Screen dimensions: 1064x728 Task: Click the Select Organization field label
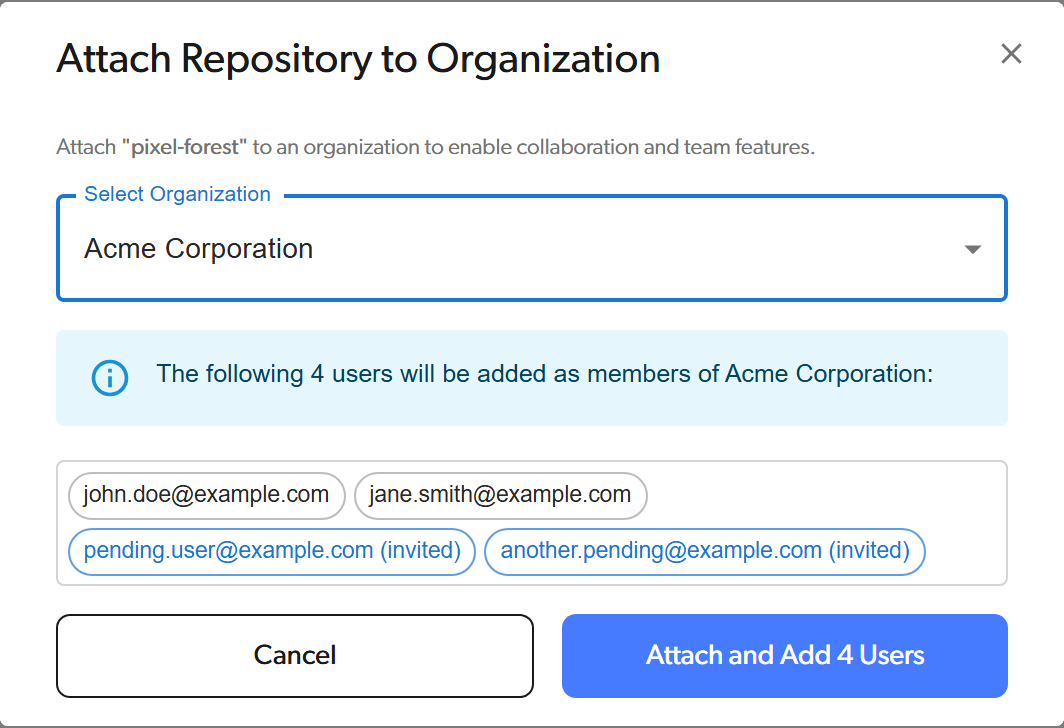177,194
